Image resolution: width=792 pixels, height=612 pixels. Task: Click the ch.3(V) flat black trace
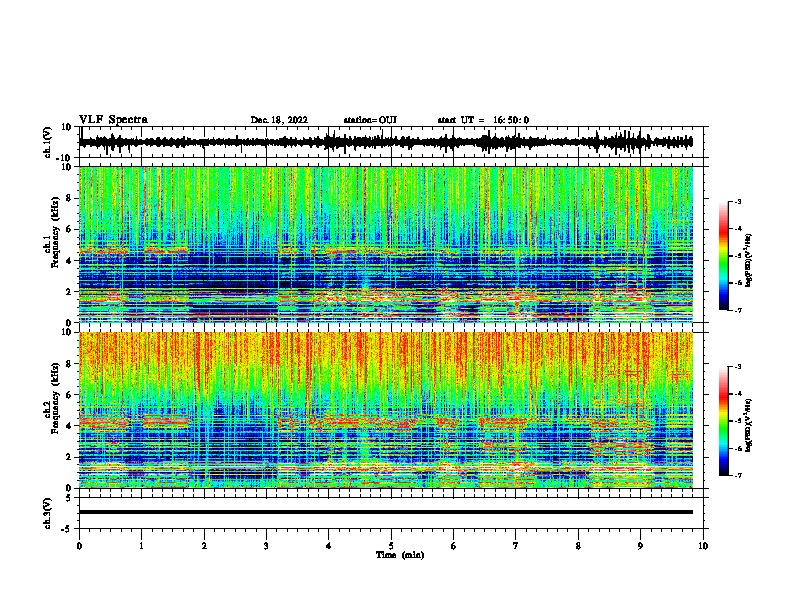pos(386,512)
